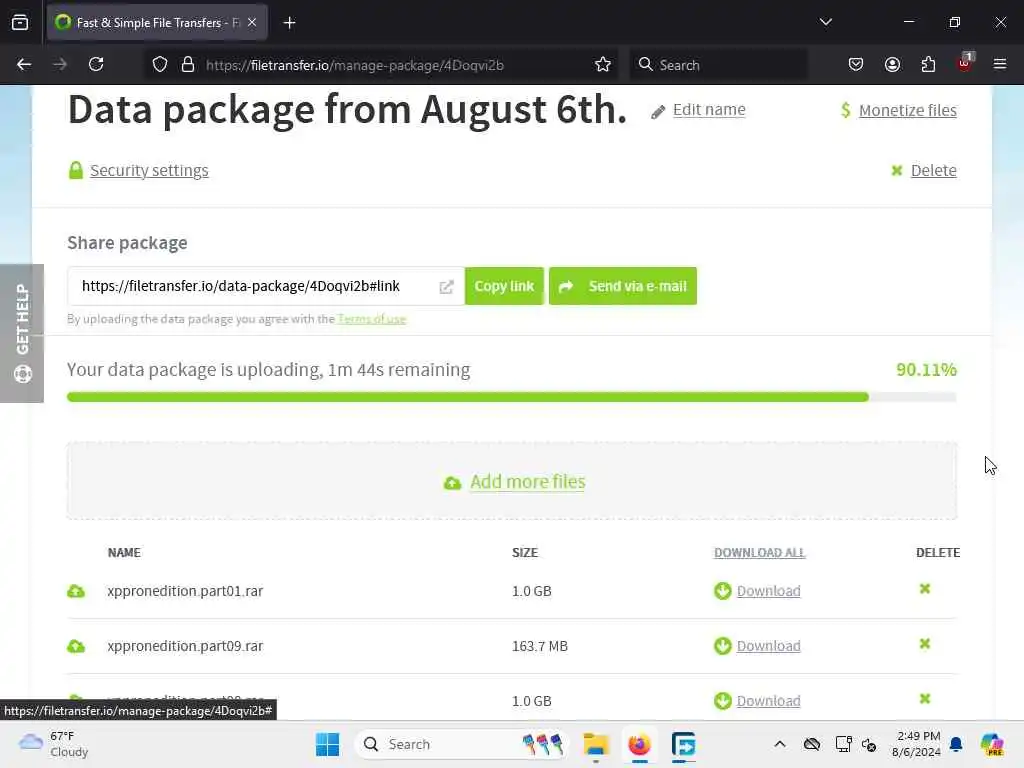This screenshot has width=1024, height=768.
Task: Download xppronedition.part09.rar
Action: tap(769, 646)
